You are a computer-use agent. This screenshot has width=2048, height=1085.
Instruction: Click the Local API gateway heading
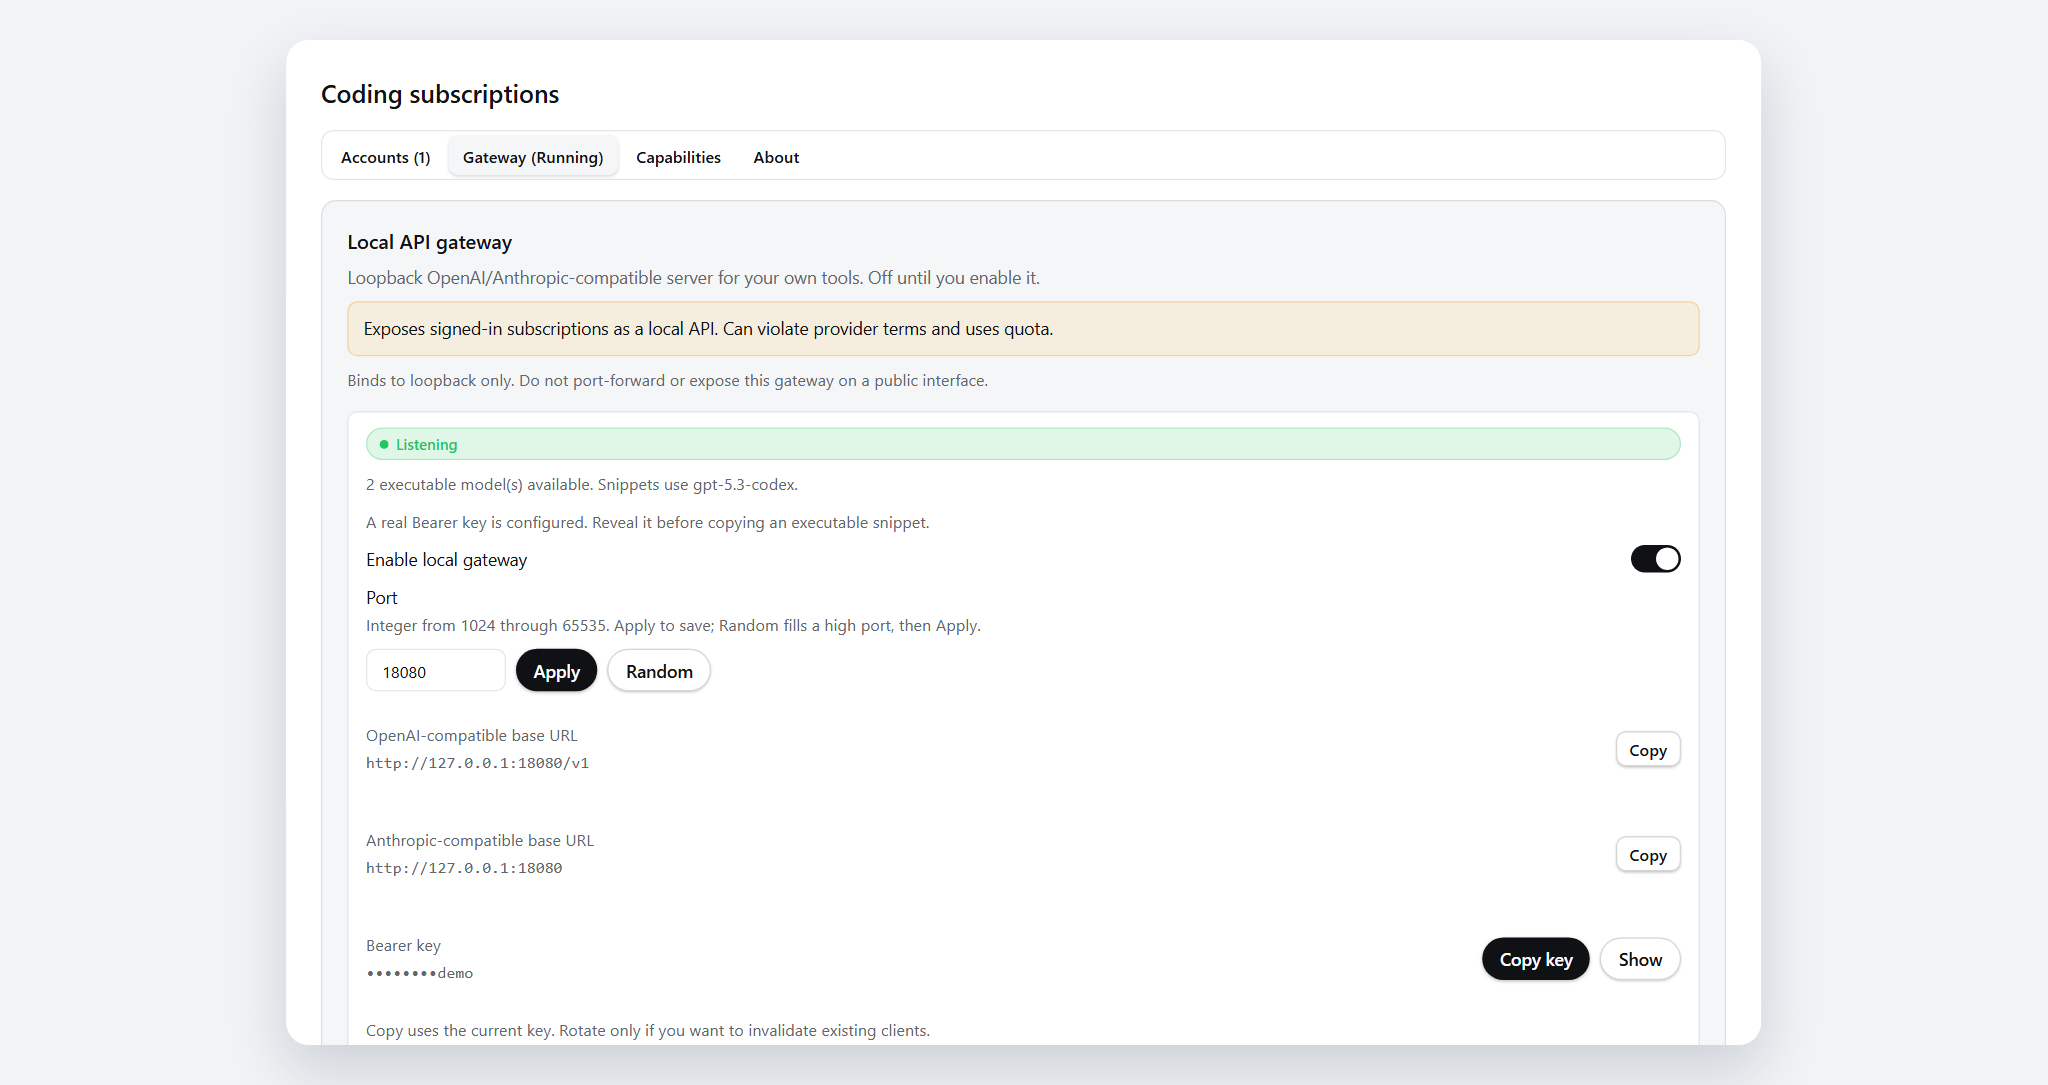pyautogui.click(x=429, y=242)
